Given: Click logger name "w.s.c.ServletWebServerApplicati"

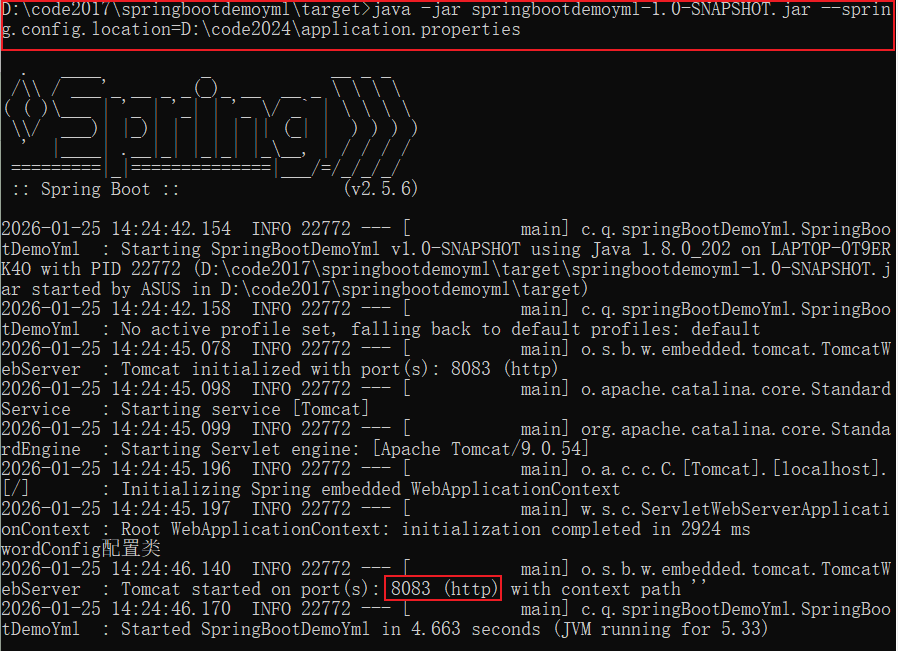Looking at the screenshot, I should click(x=736, y=509).
